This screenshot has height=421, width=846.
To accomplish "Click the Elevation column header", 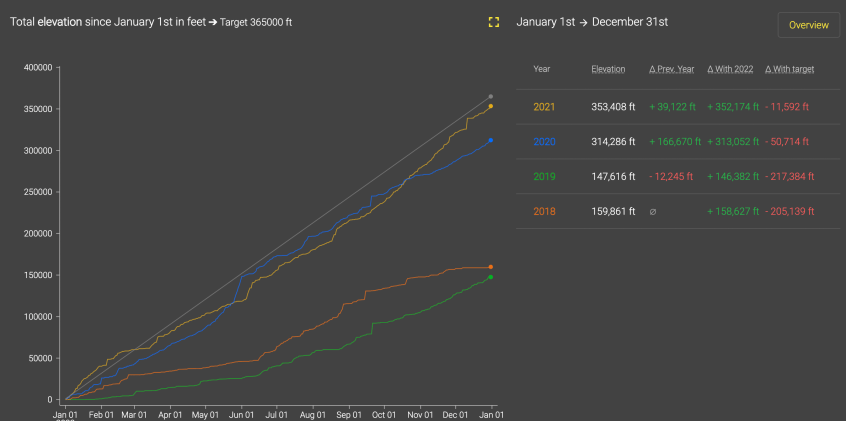I will click(x=608, y=69).
